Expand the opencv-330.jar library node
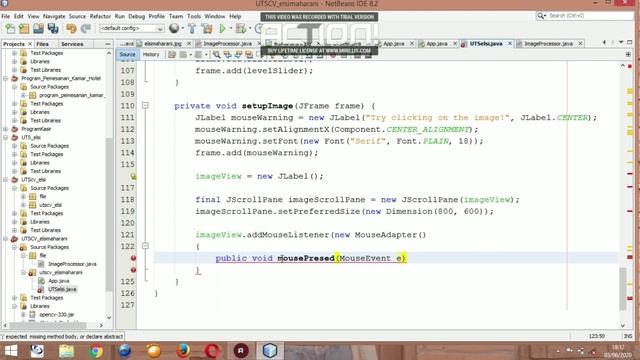 coord(23,315)
